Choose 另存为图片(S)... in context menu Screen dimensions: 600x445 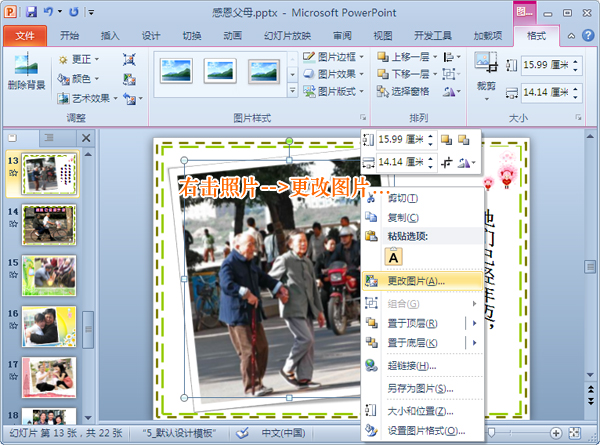coord(422,389)
